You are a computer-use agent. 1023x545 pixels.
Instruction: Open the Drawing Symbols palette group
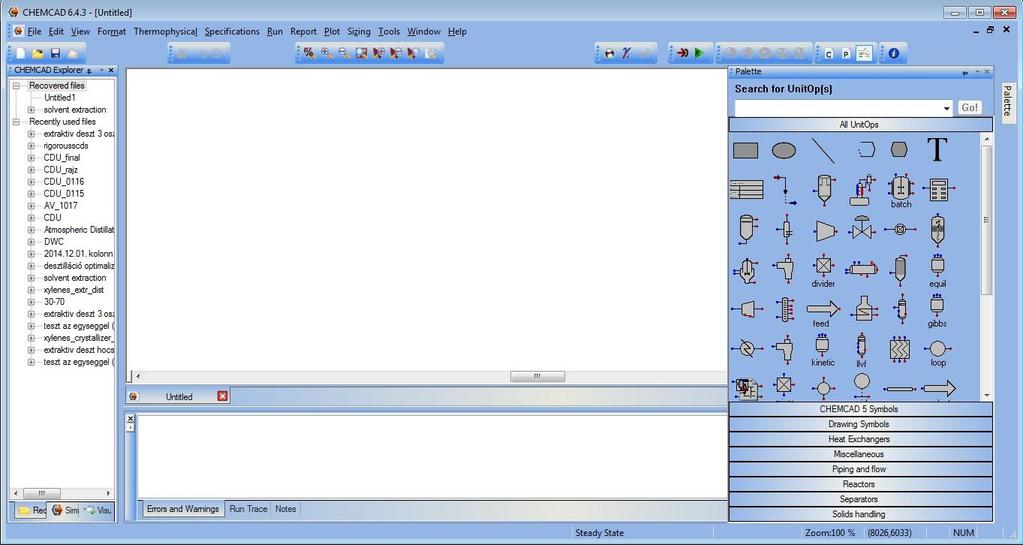[x=859, y=424]
